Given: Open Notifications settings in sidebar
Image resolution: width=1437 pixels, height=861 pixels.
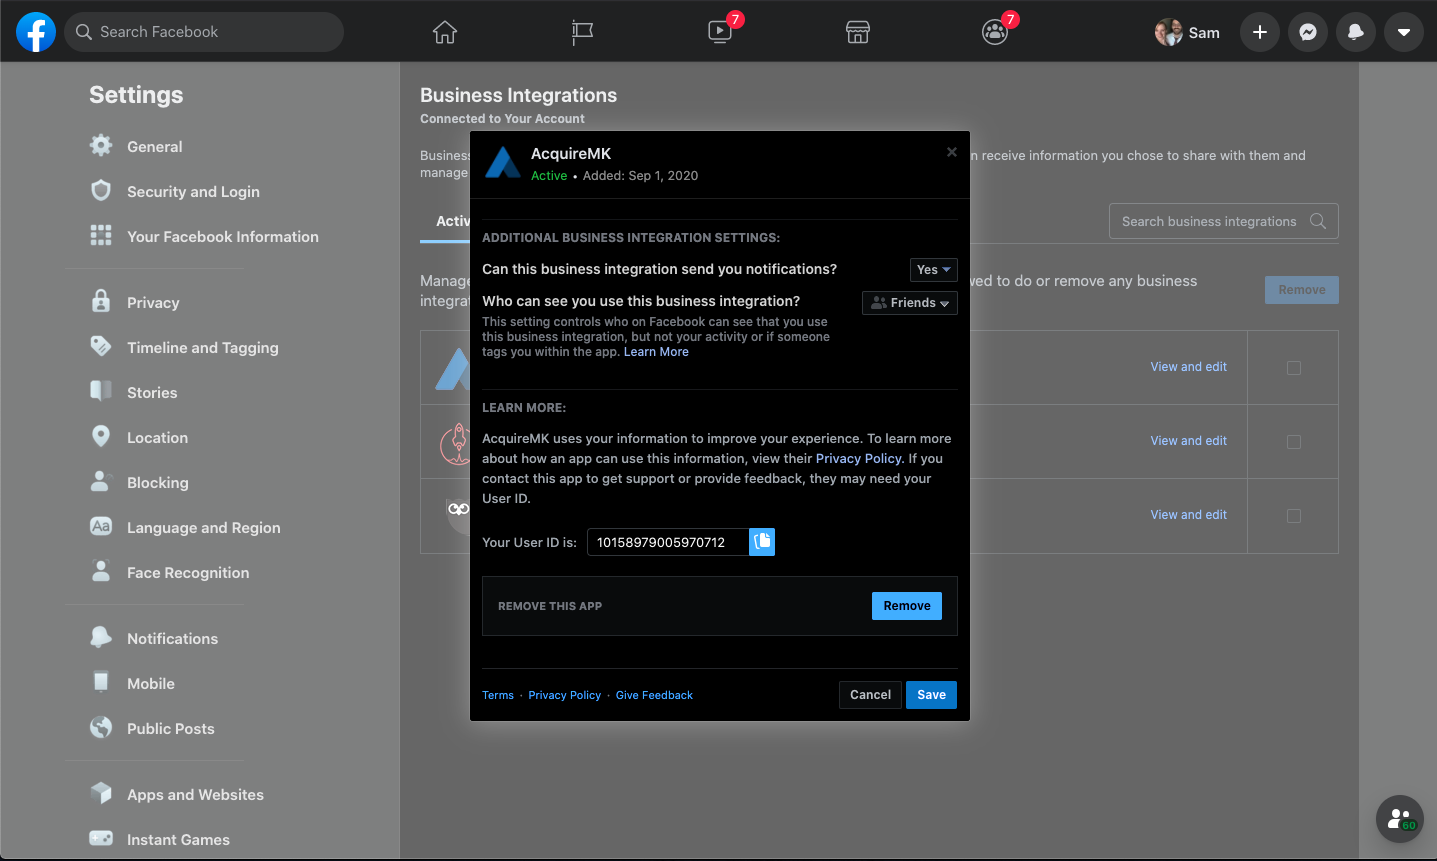Looking at the screenshot, I should click(172, 639).
